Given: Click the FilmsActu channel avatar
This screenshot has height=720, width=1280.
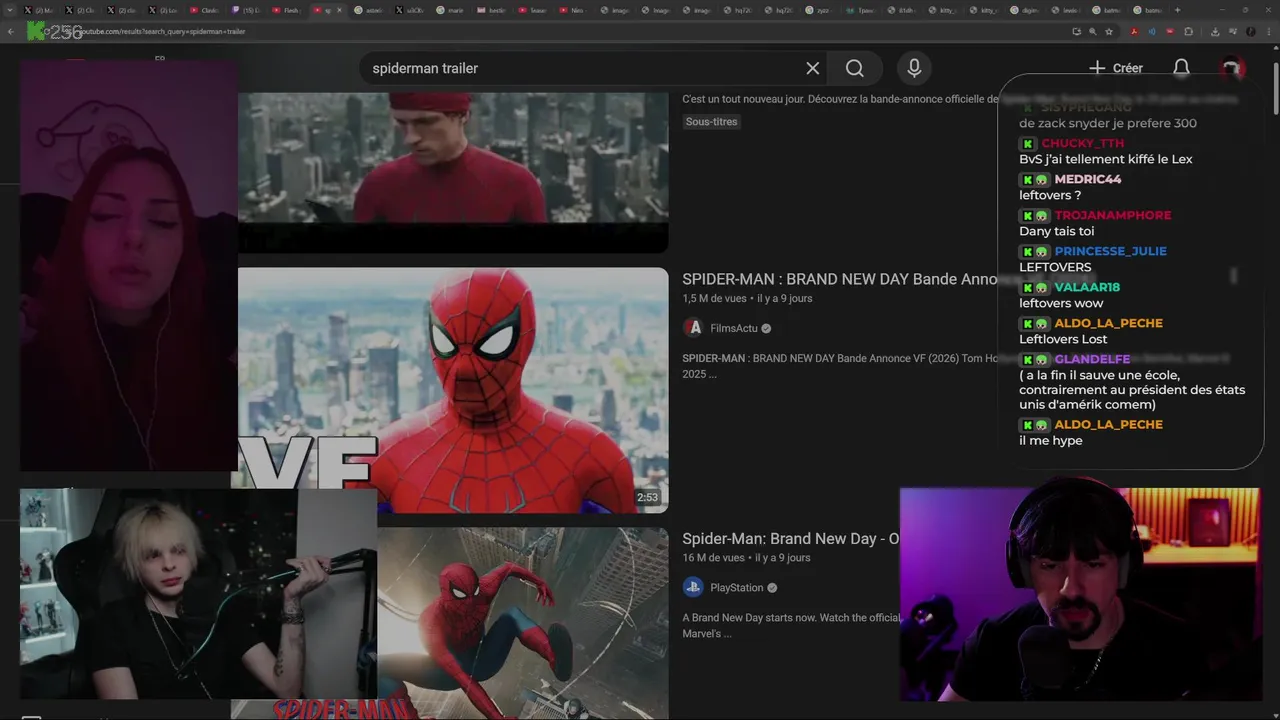Looking at the screenshot, I should 693,328.
